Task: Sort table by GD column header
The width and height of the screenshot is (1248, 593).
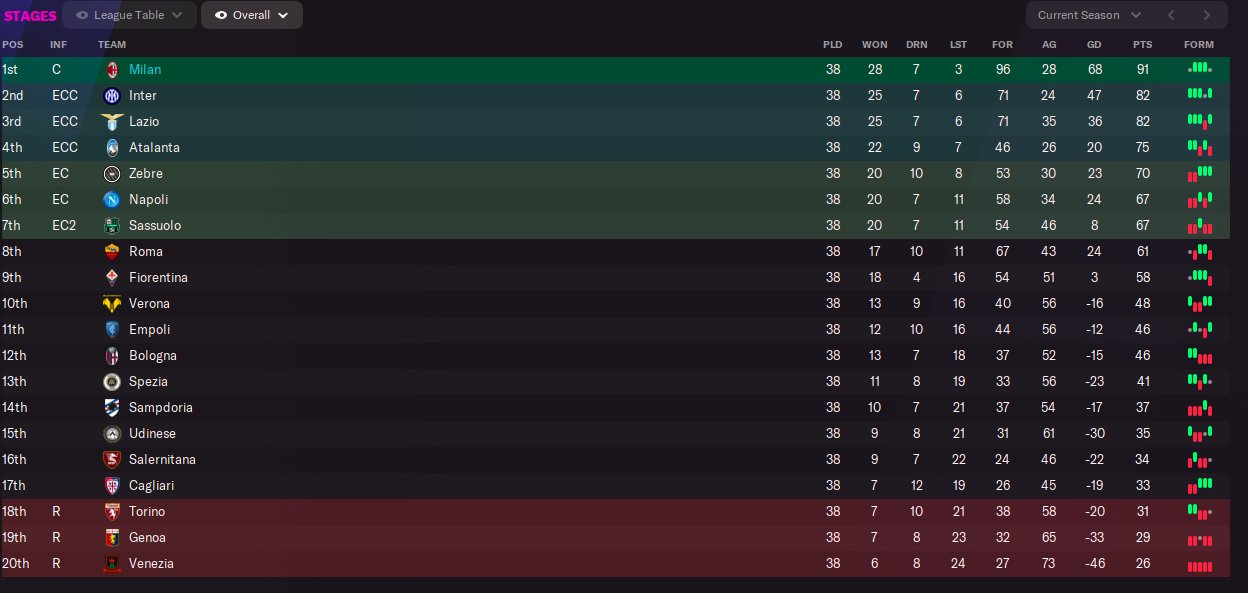Action: tap(1095, 45)
